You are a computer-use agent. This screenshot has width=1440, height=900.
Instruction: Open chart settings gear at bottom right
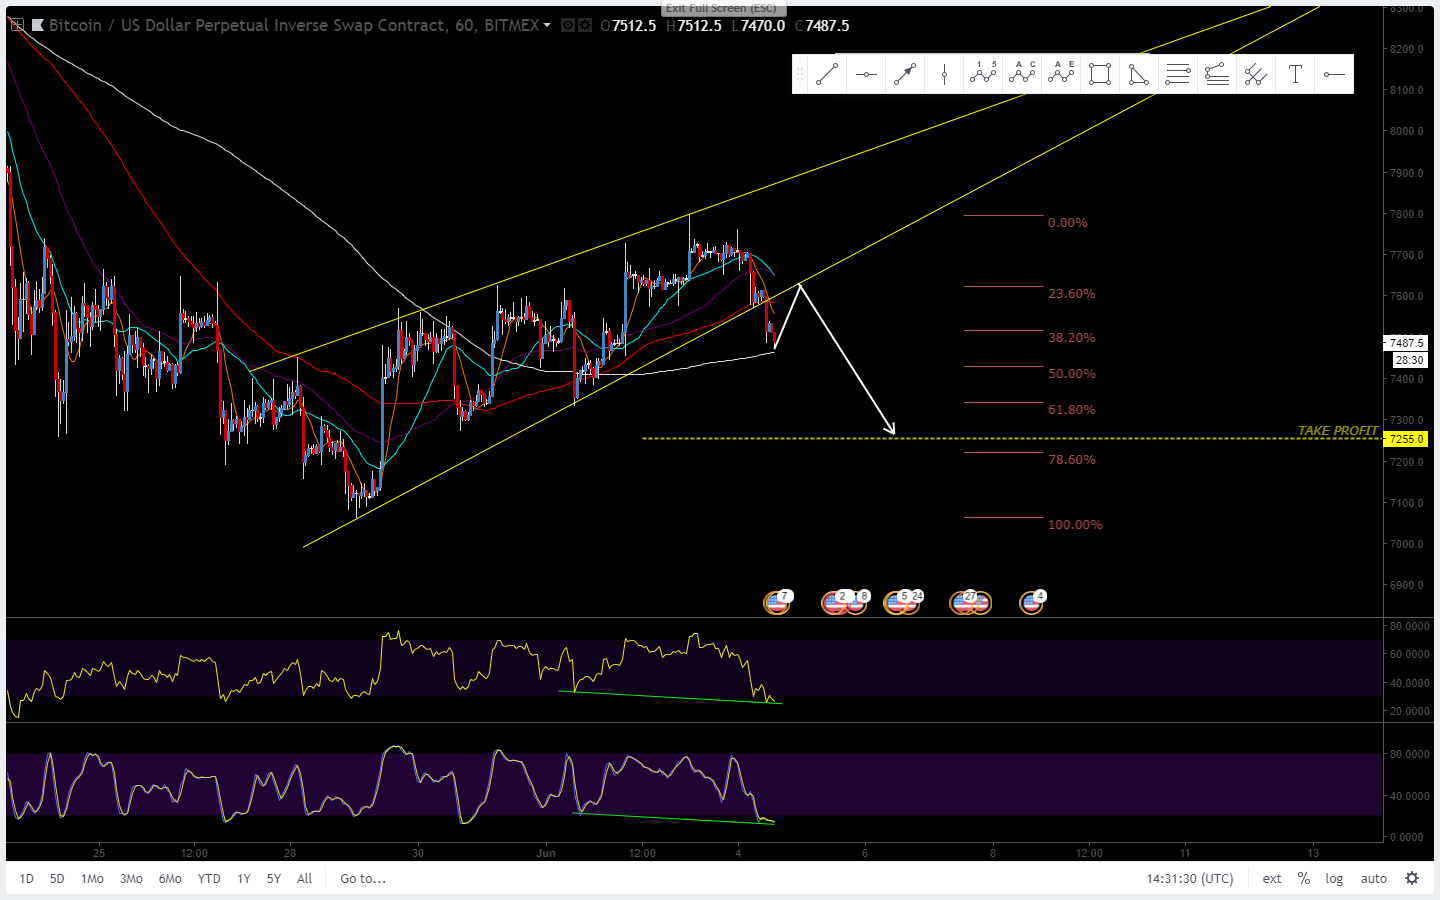(x=1412, y=878)
